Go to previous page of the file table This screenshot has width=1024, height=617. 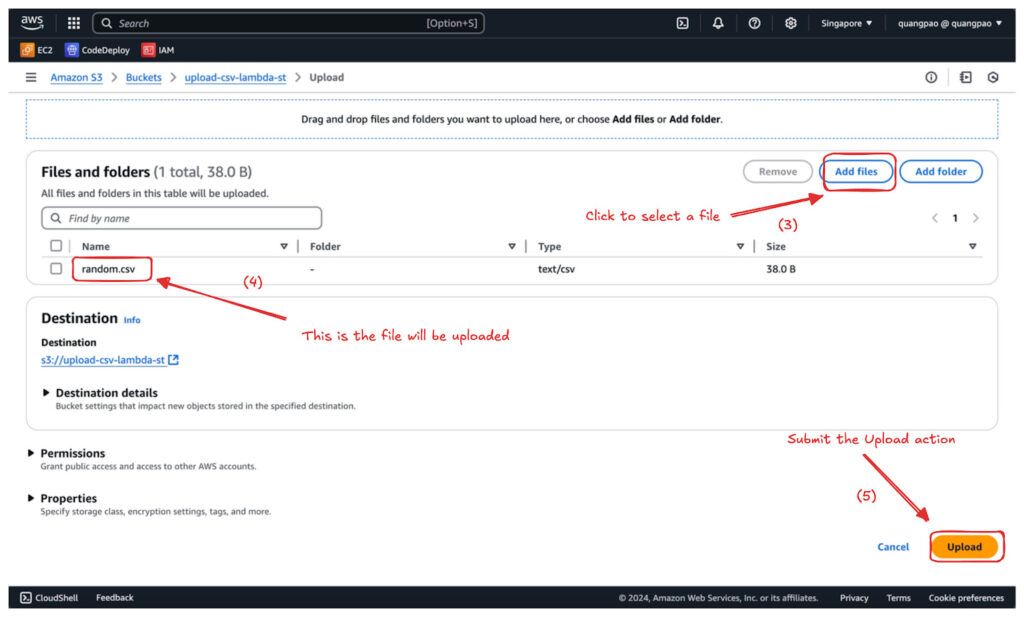[935, 218]
